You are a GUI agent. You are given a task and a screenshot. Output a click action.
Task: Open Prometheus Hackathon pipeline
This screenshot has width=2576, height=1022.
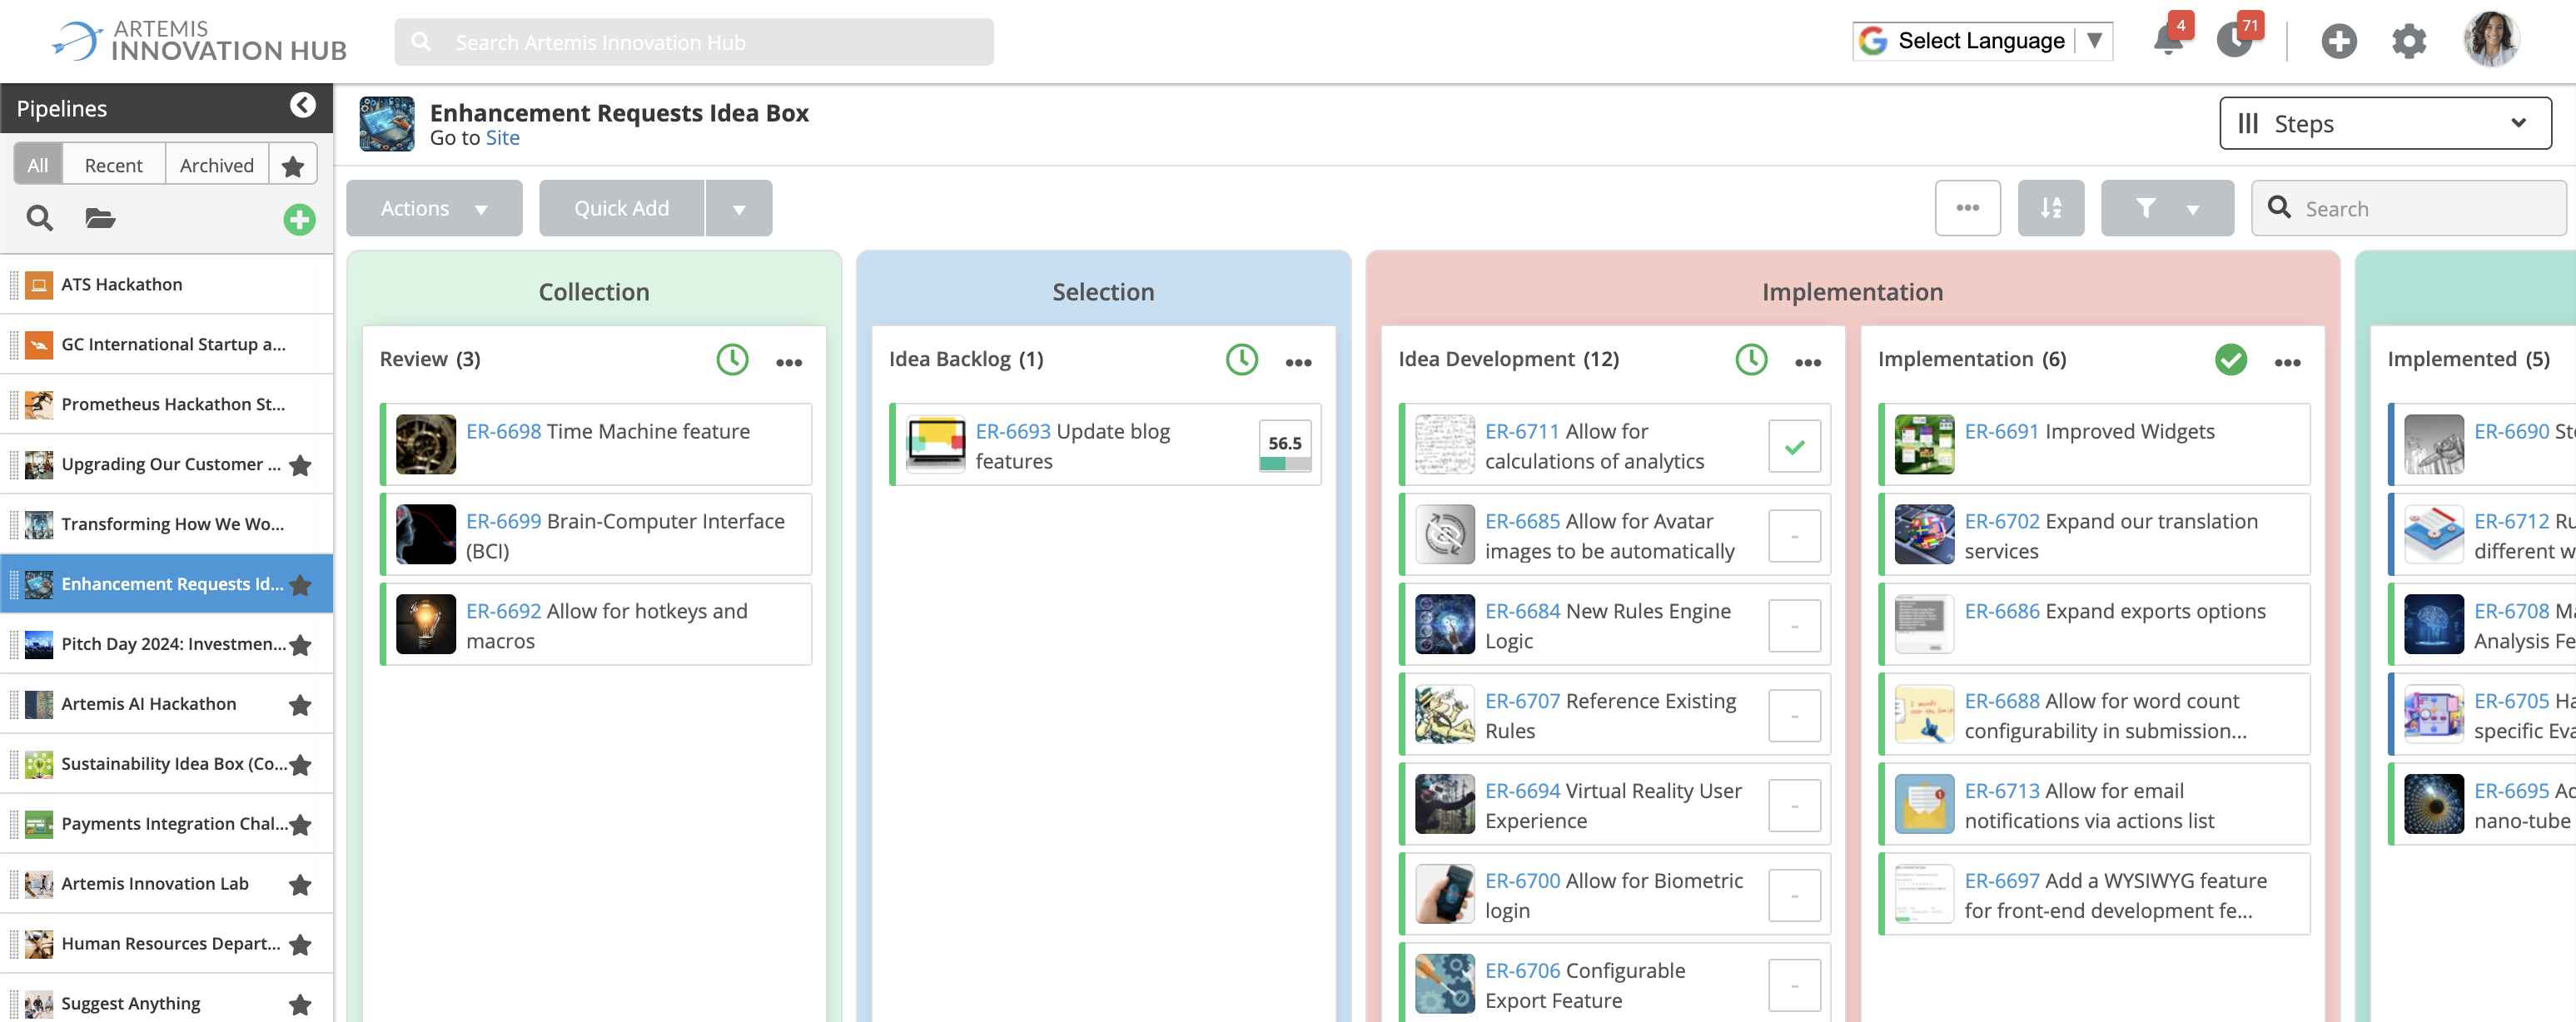tap(166, 404)
